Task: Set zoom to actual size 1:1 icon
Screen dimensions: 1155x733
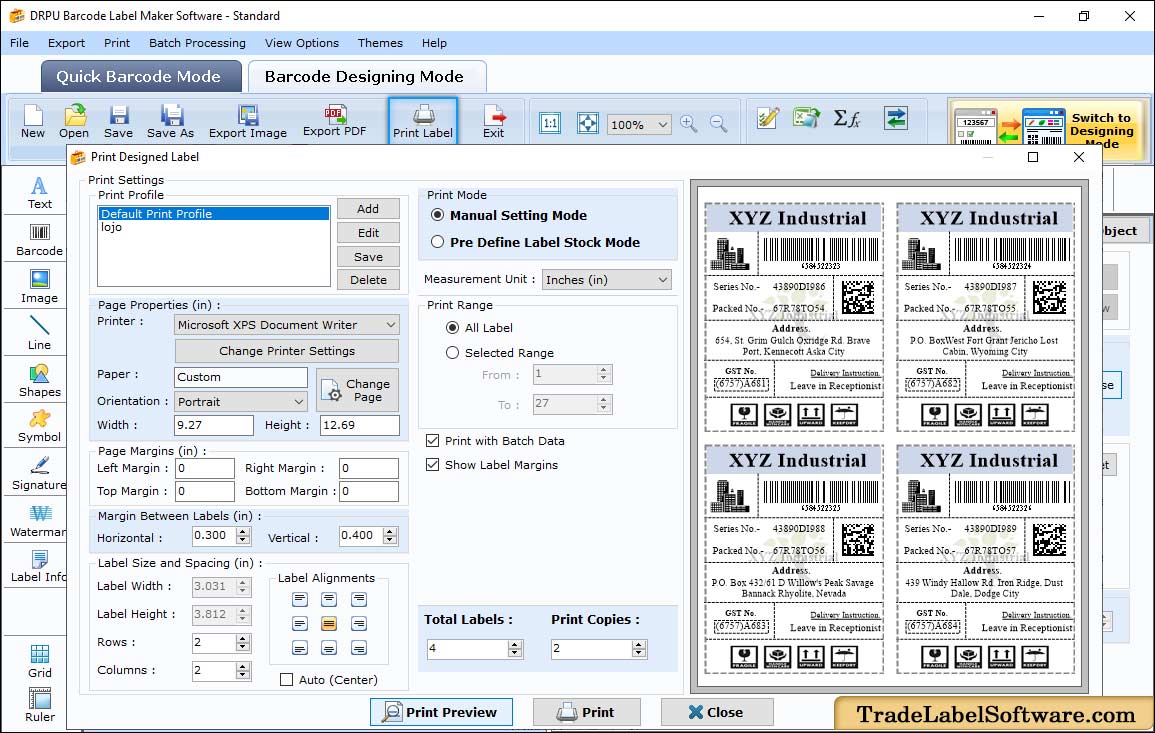Action: tap(550, 123)
